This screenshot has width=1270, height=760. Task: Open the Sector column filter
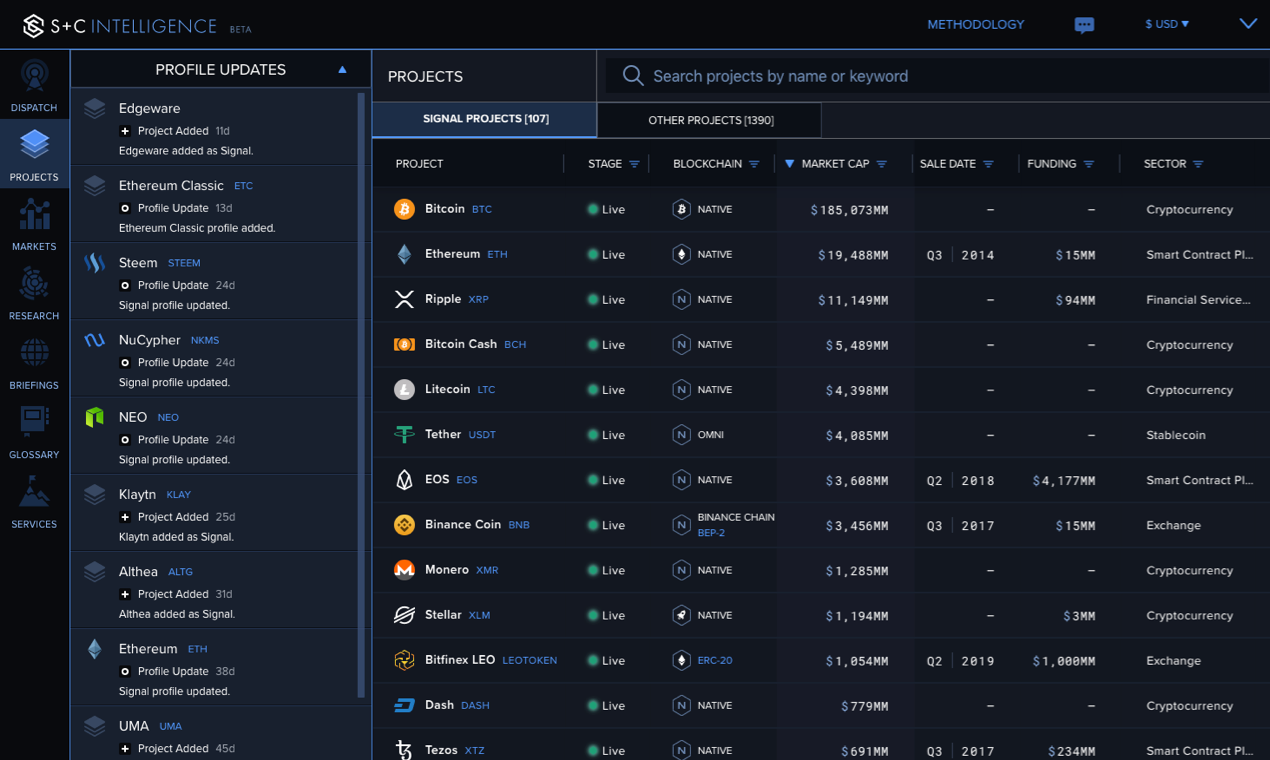pos(1198,164)
